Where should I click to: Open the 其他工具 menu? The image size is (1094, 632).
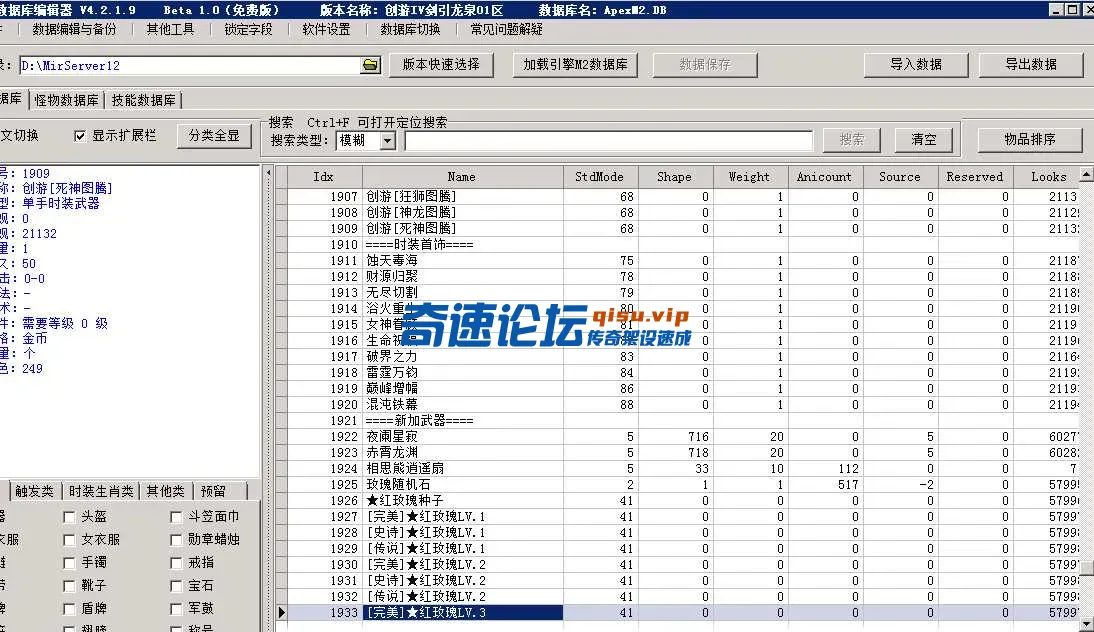click(x=170, y=29)
